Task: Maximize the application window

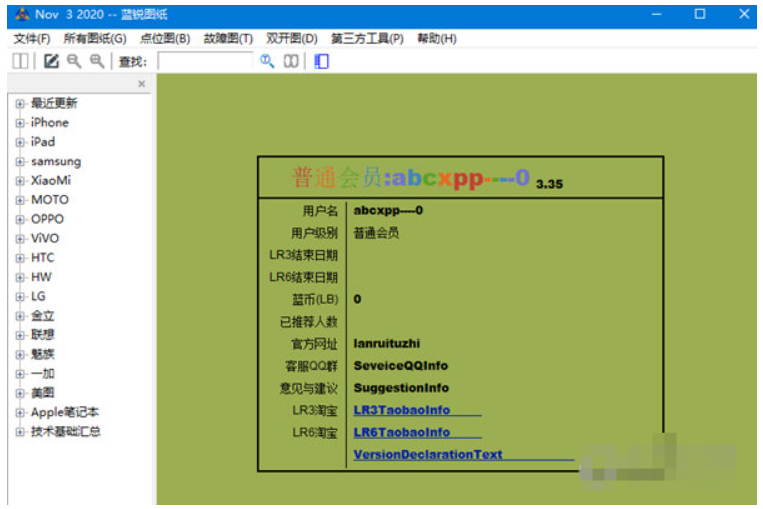Action: tap(700, 14)
